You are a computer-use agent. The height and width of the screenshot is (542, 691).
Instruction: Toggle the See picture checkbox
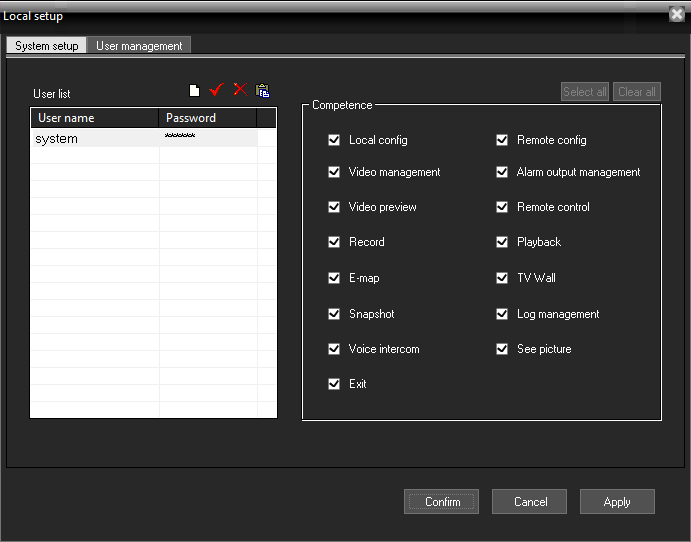click(x=502, y=349)
